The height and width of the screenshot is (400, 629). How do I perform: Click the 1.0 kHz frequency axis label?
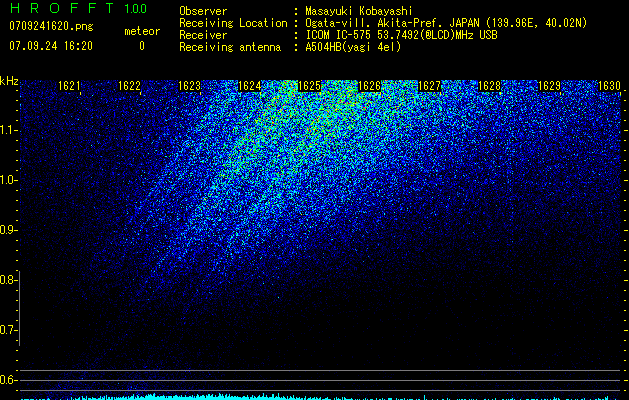click(8, 180)
